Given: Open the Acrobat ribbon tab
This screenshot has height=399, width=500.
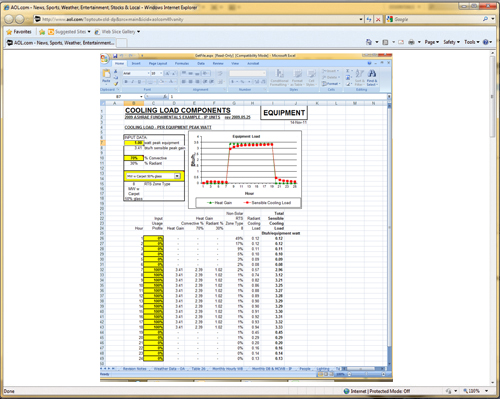Looking at the screenshot, I should tap(253, 63).
